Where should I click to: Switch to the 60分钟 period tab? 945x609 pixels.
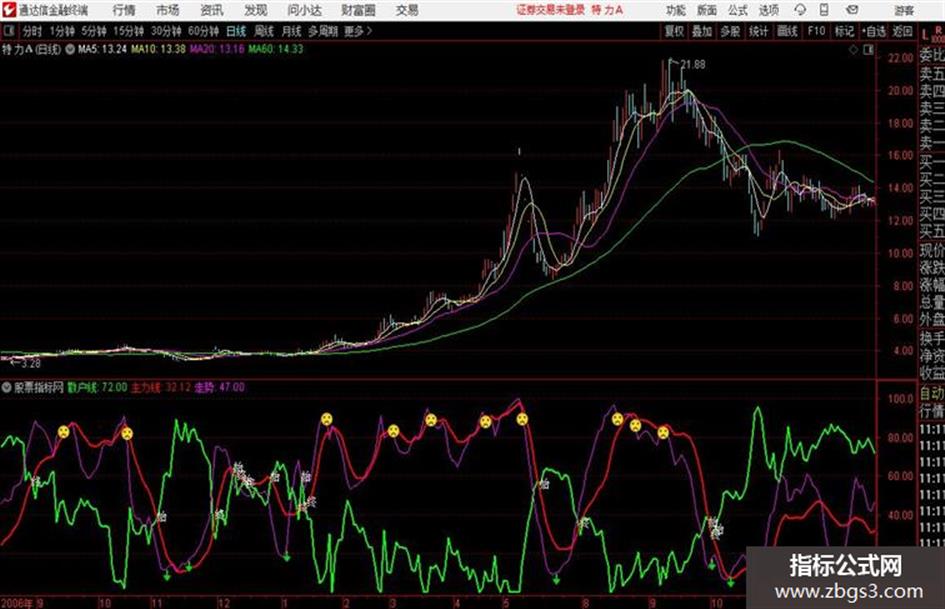pyautogui.click(x=203, y=31)
